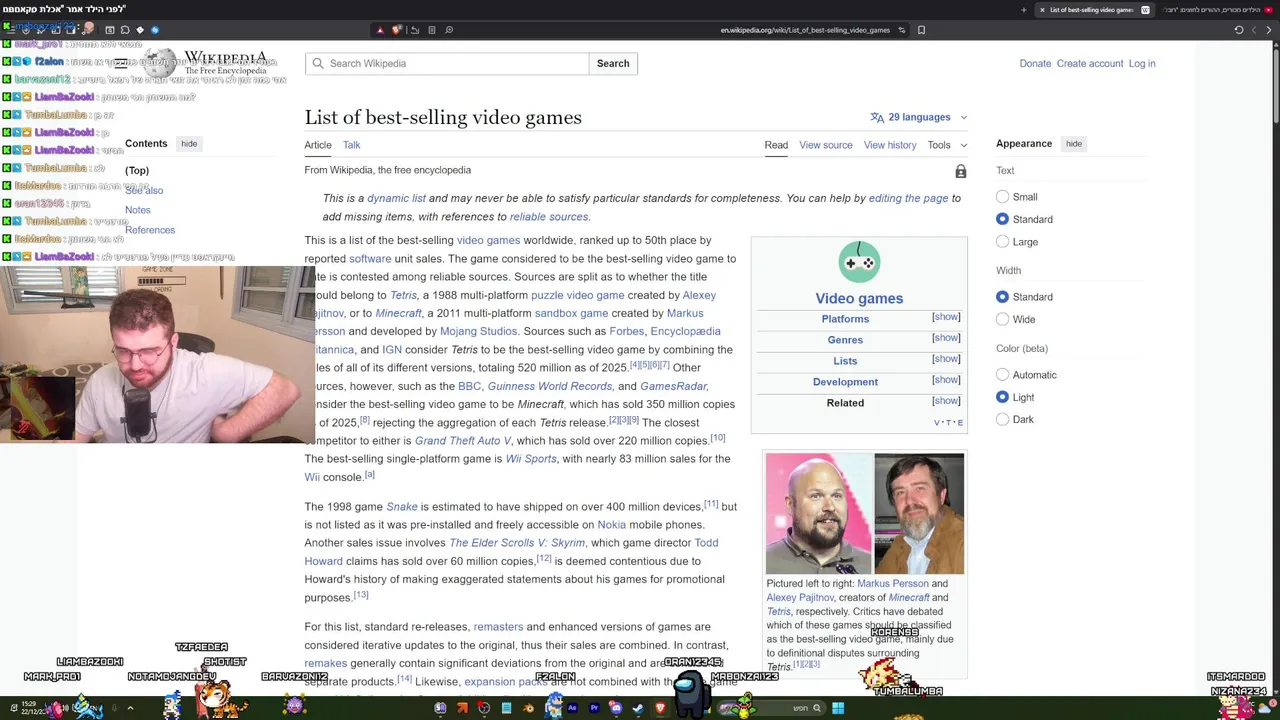
Task: Open the Brave browser icon in taskbar
Action: pos(661,708)
